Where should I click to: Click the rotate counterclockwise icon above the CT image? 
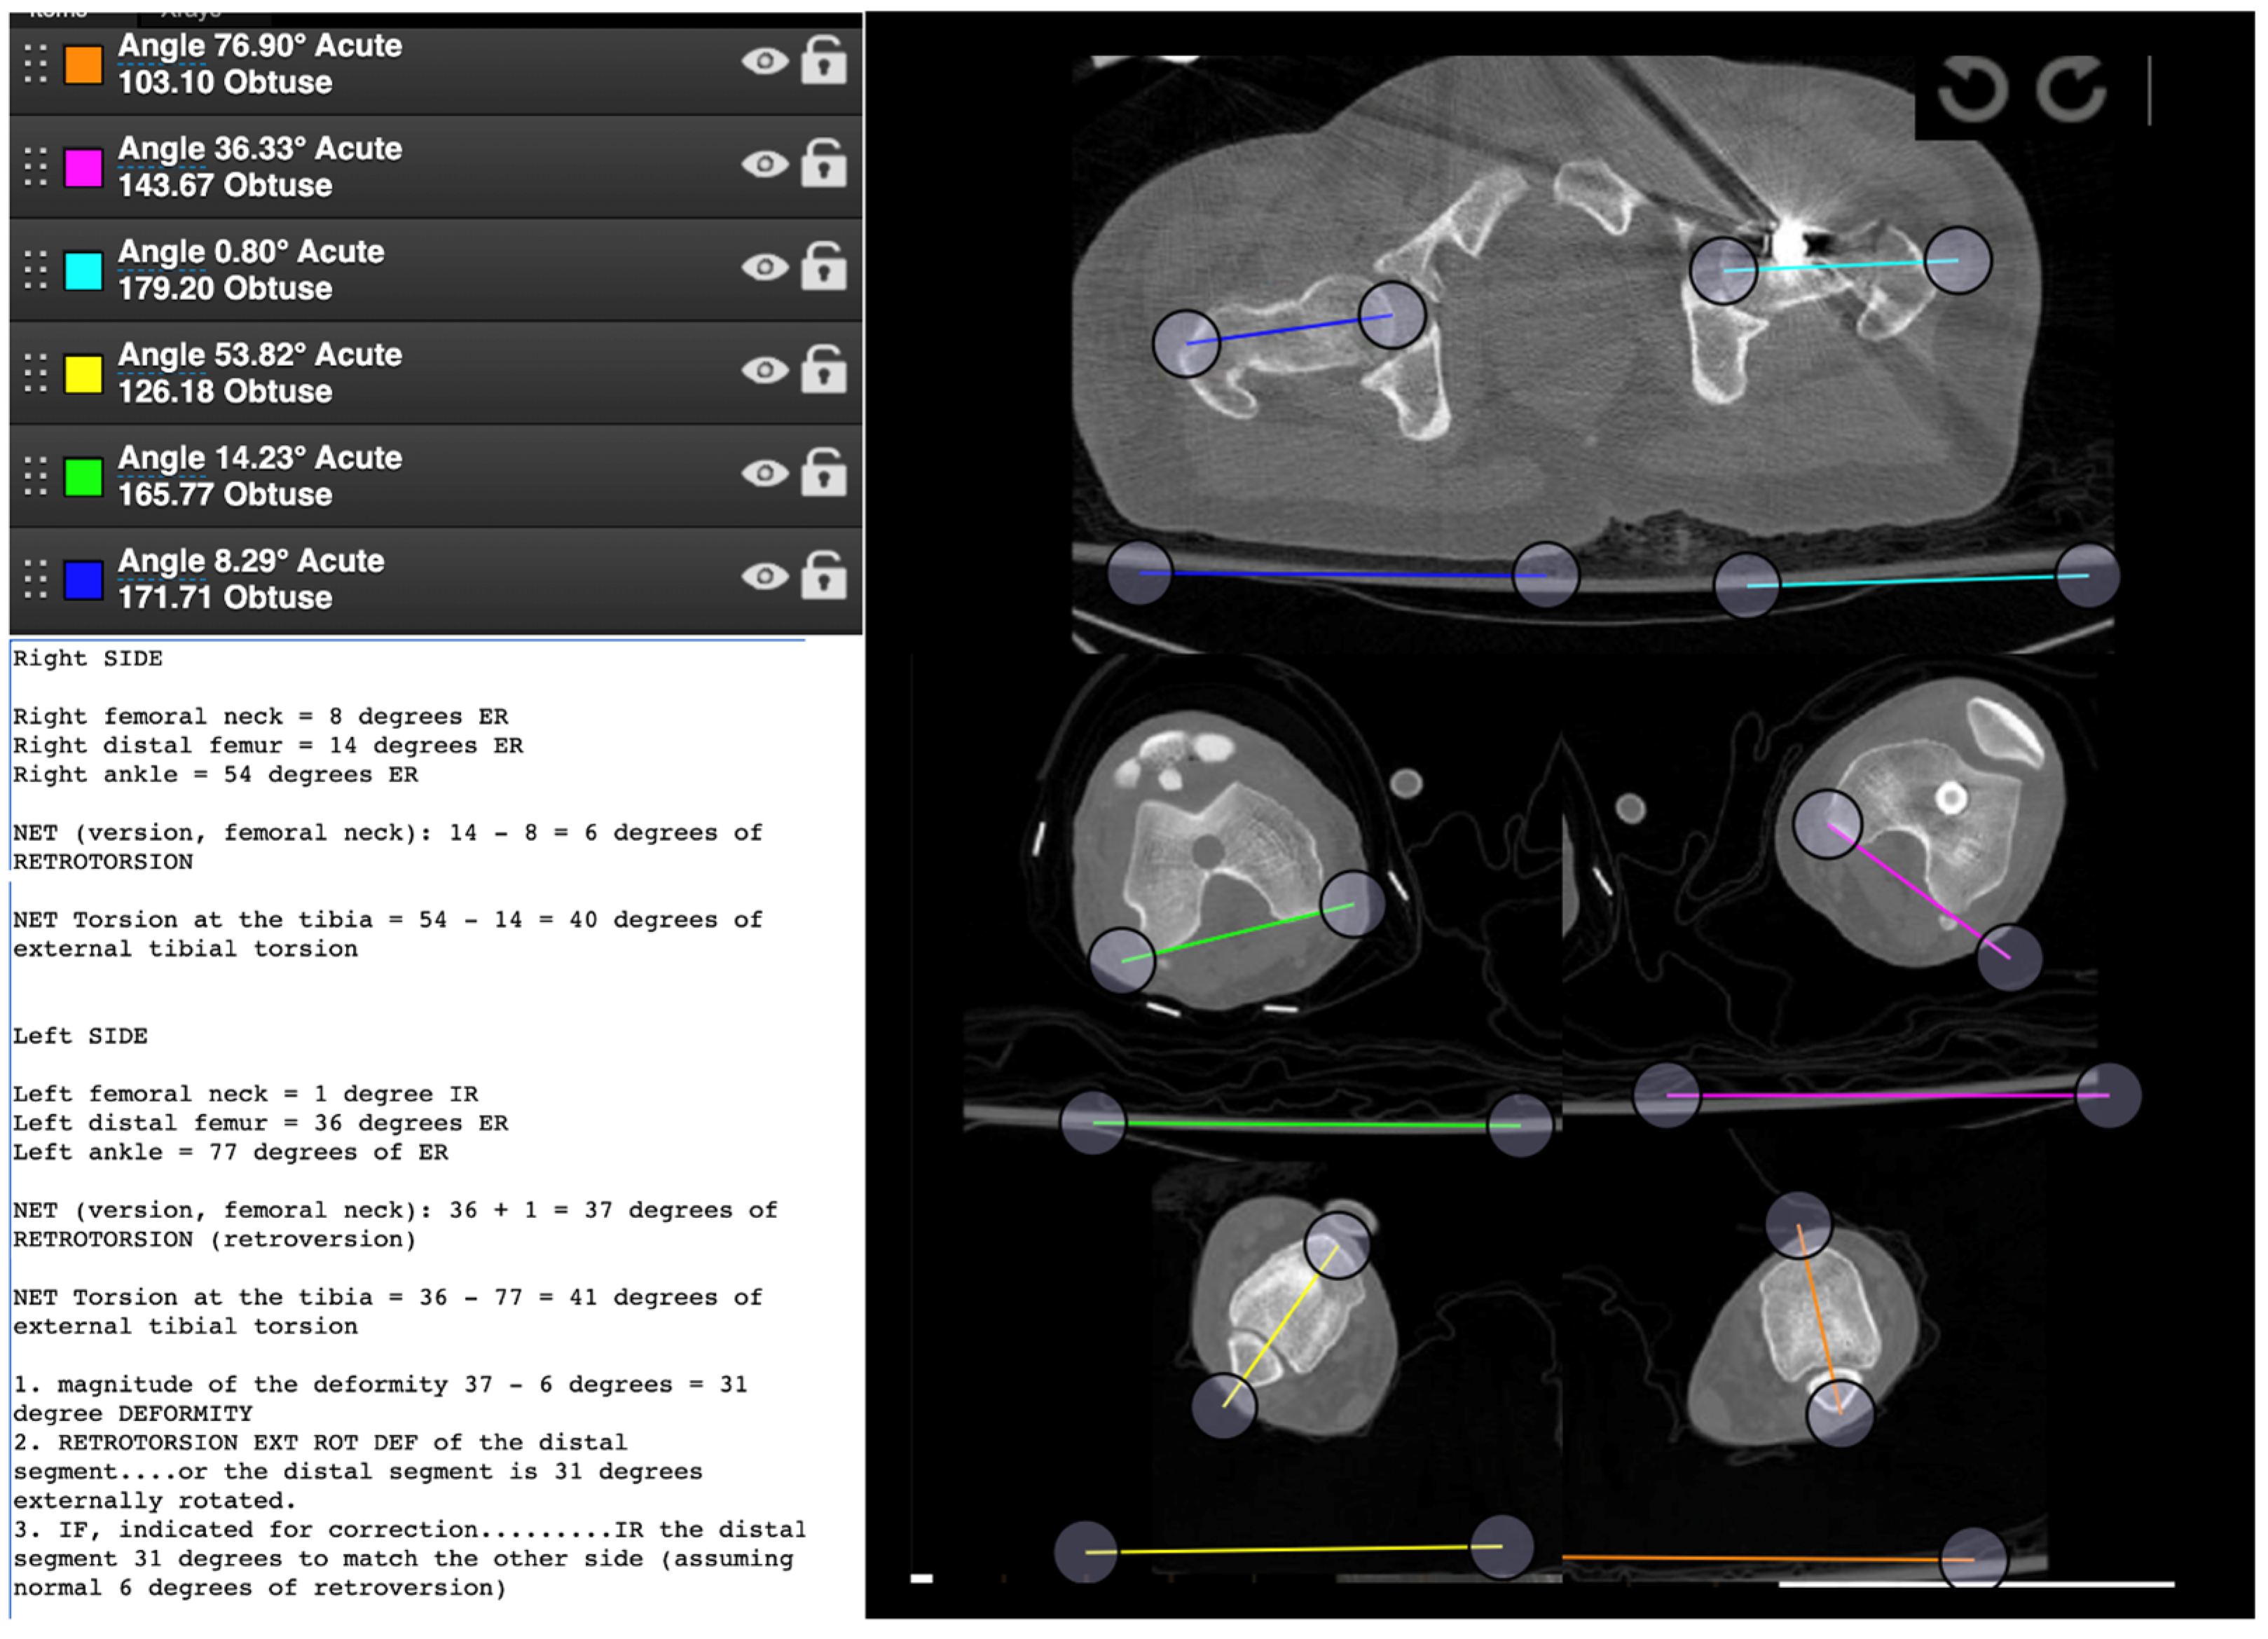click(1975, 89)
